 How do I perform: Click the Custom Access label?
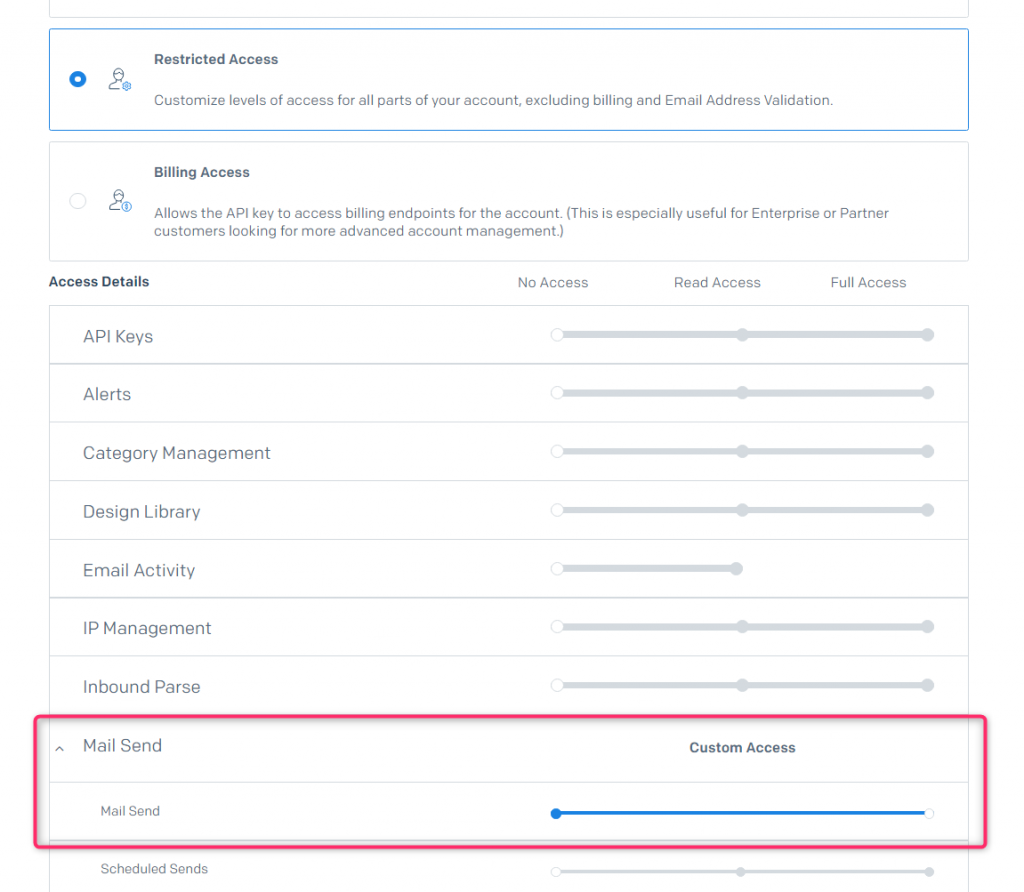click(742, 747)
